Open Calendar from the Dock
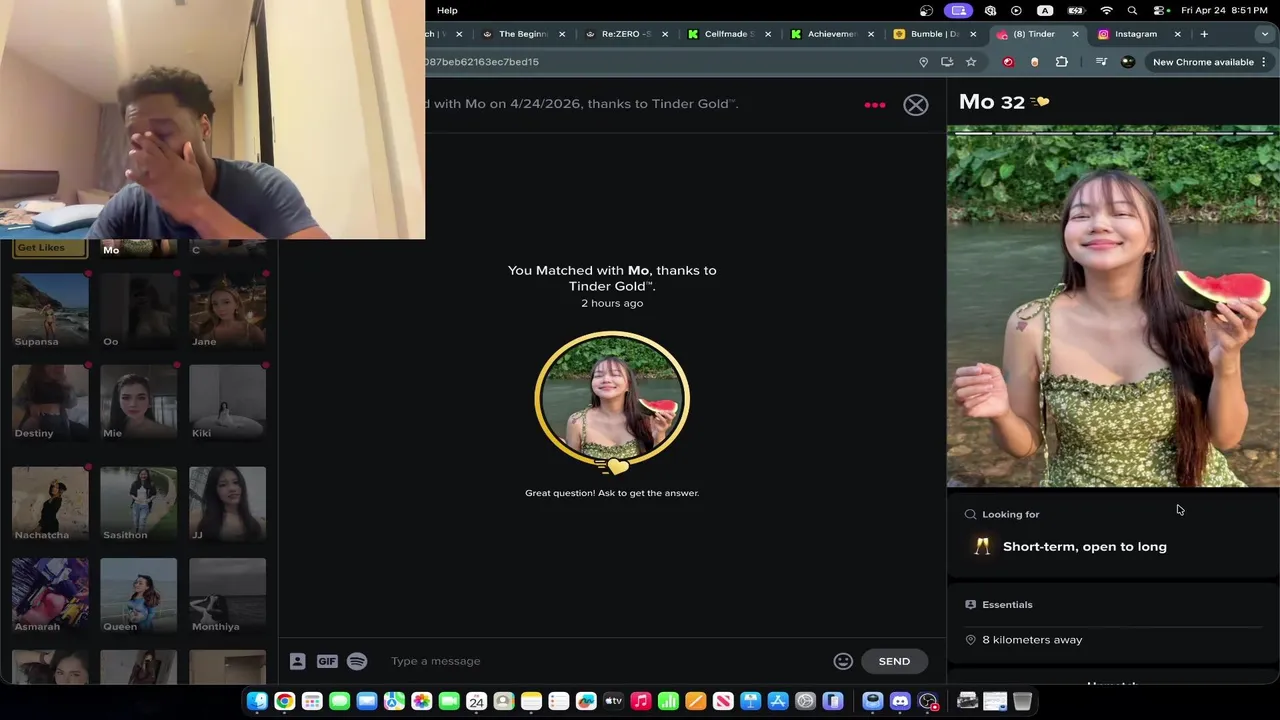This screenshot has height=720, width=1280. (x=476, y=702)
